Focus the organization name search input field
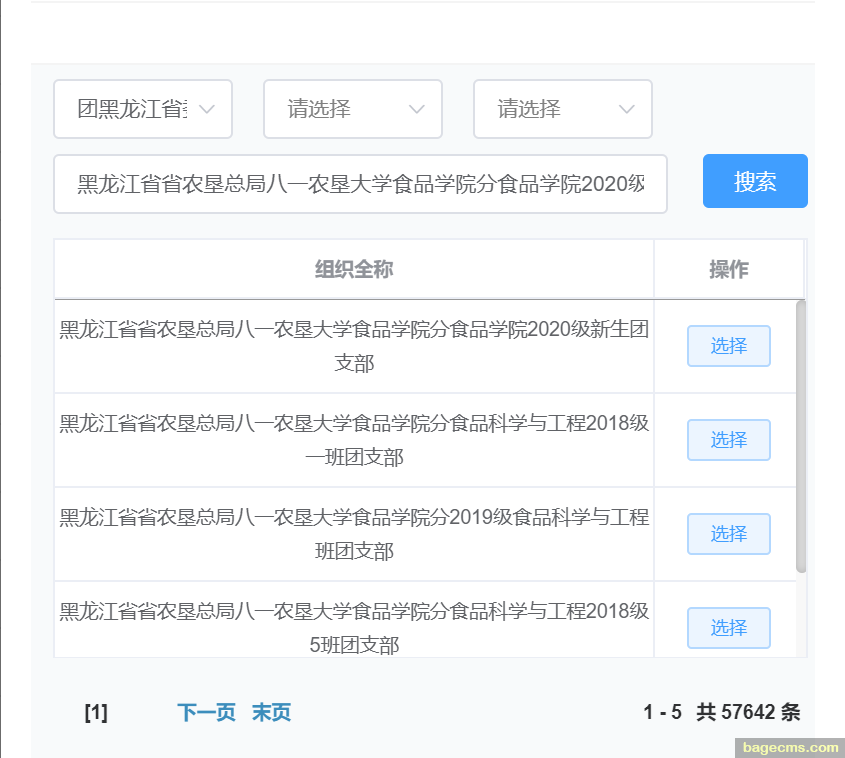 pyautogui.click(x=360, y=184)
